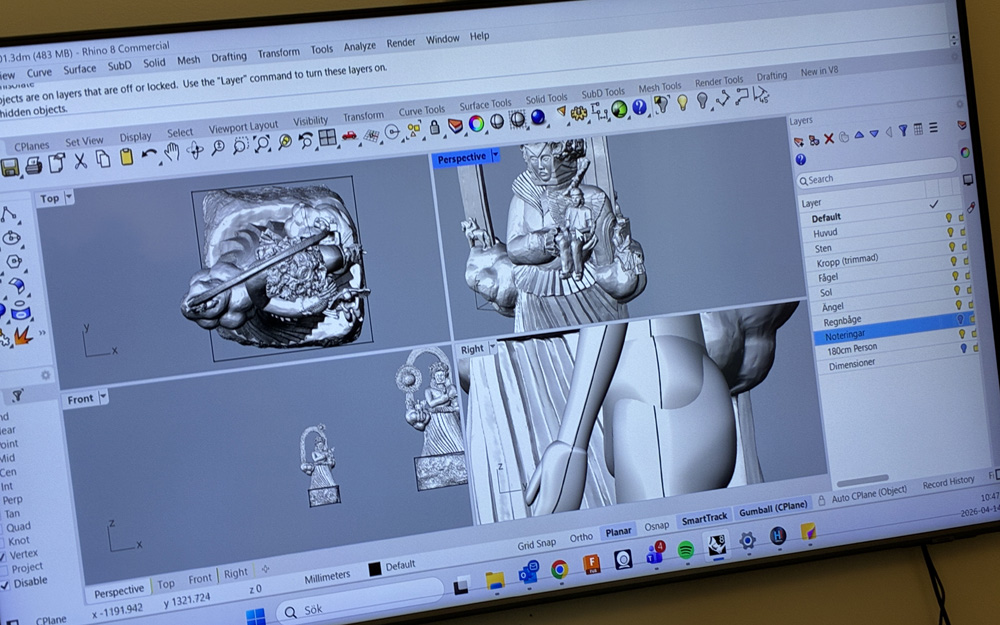
Task: Expand more tools with the double chevron in left sidebar
Action: (42, 332)
